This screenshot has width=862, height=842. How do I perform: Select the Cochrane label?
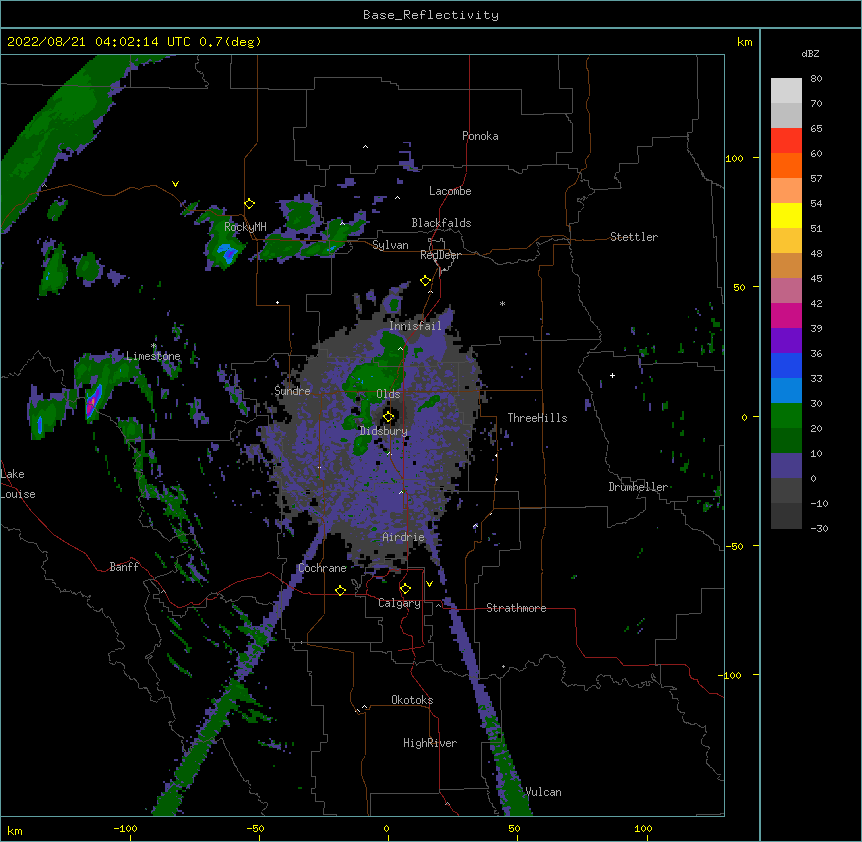click(322, 568)
